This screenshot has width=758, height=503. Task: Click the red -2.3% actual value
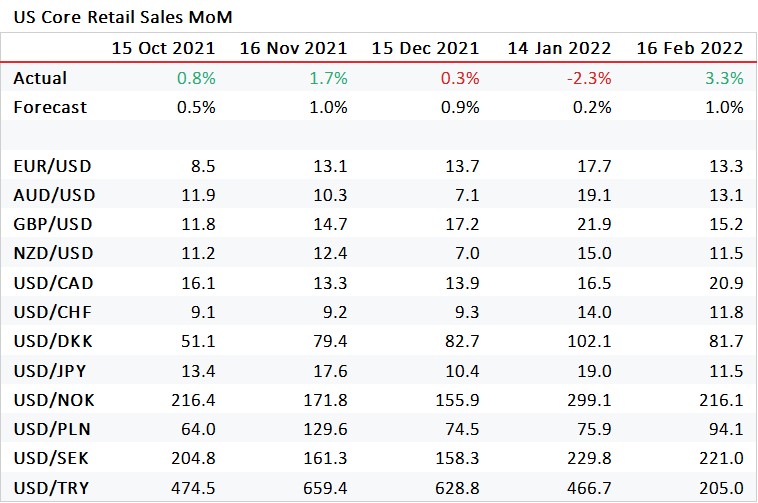click(589, 78)
